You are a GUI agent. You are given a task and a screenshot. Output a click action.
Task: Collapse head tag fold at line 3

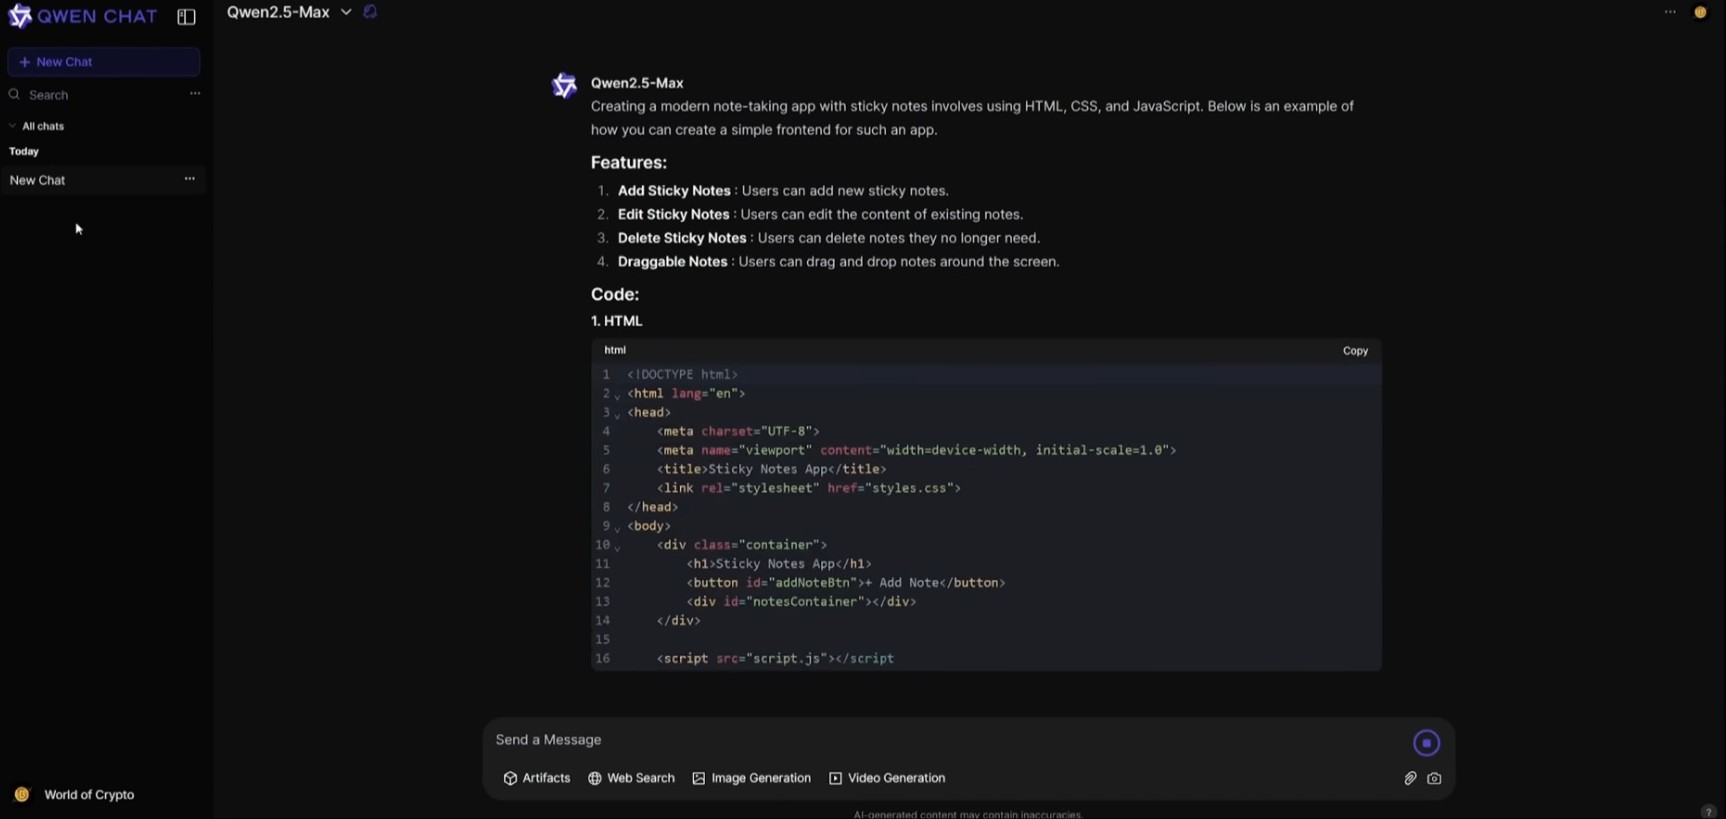pos(617,415)
